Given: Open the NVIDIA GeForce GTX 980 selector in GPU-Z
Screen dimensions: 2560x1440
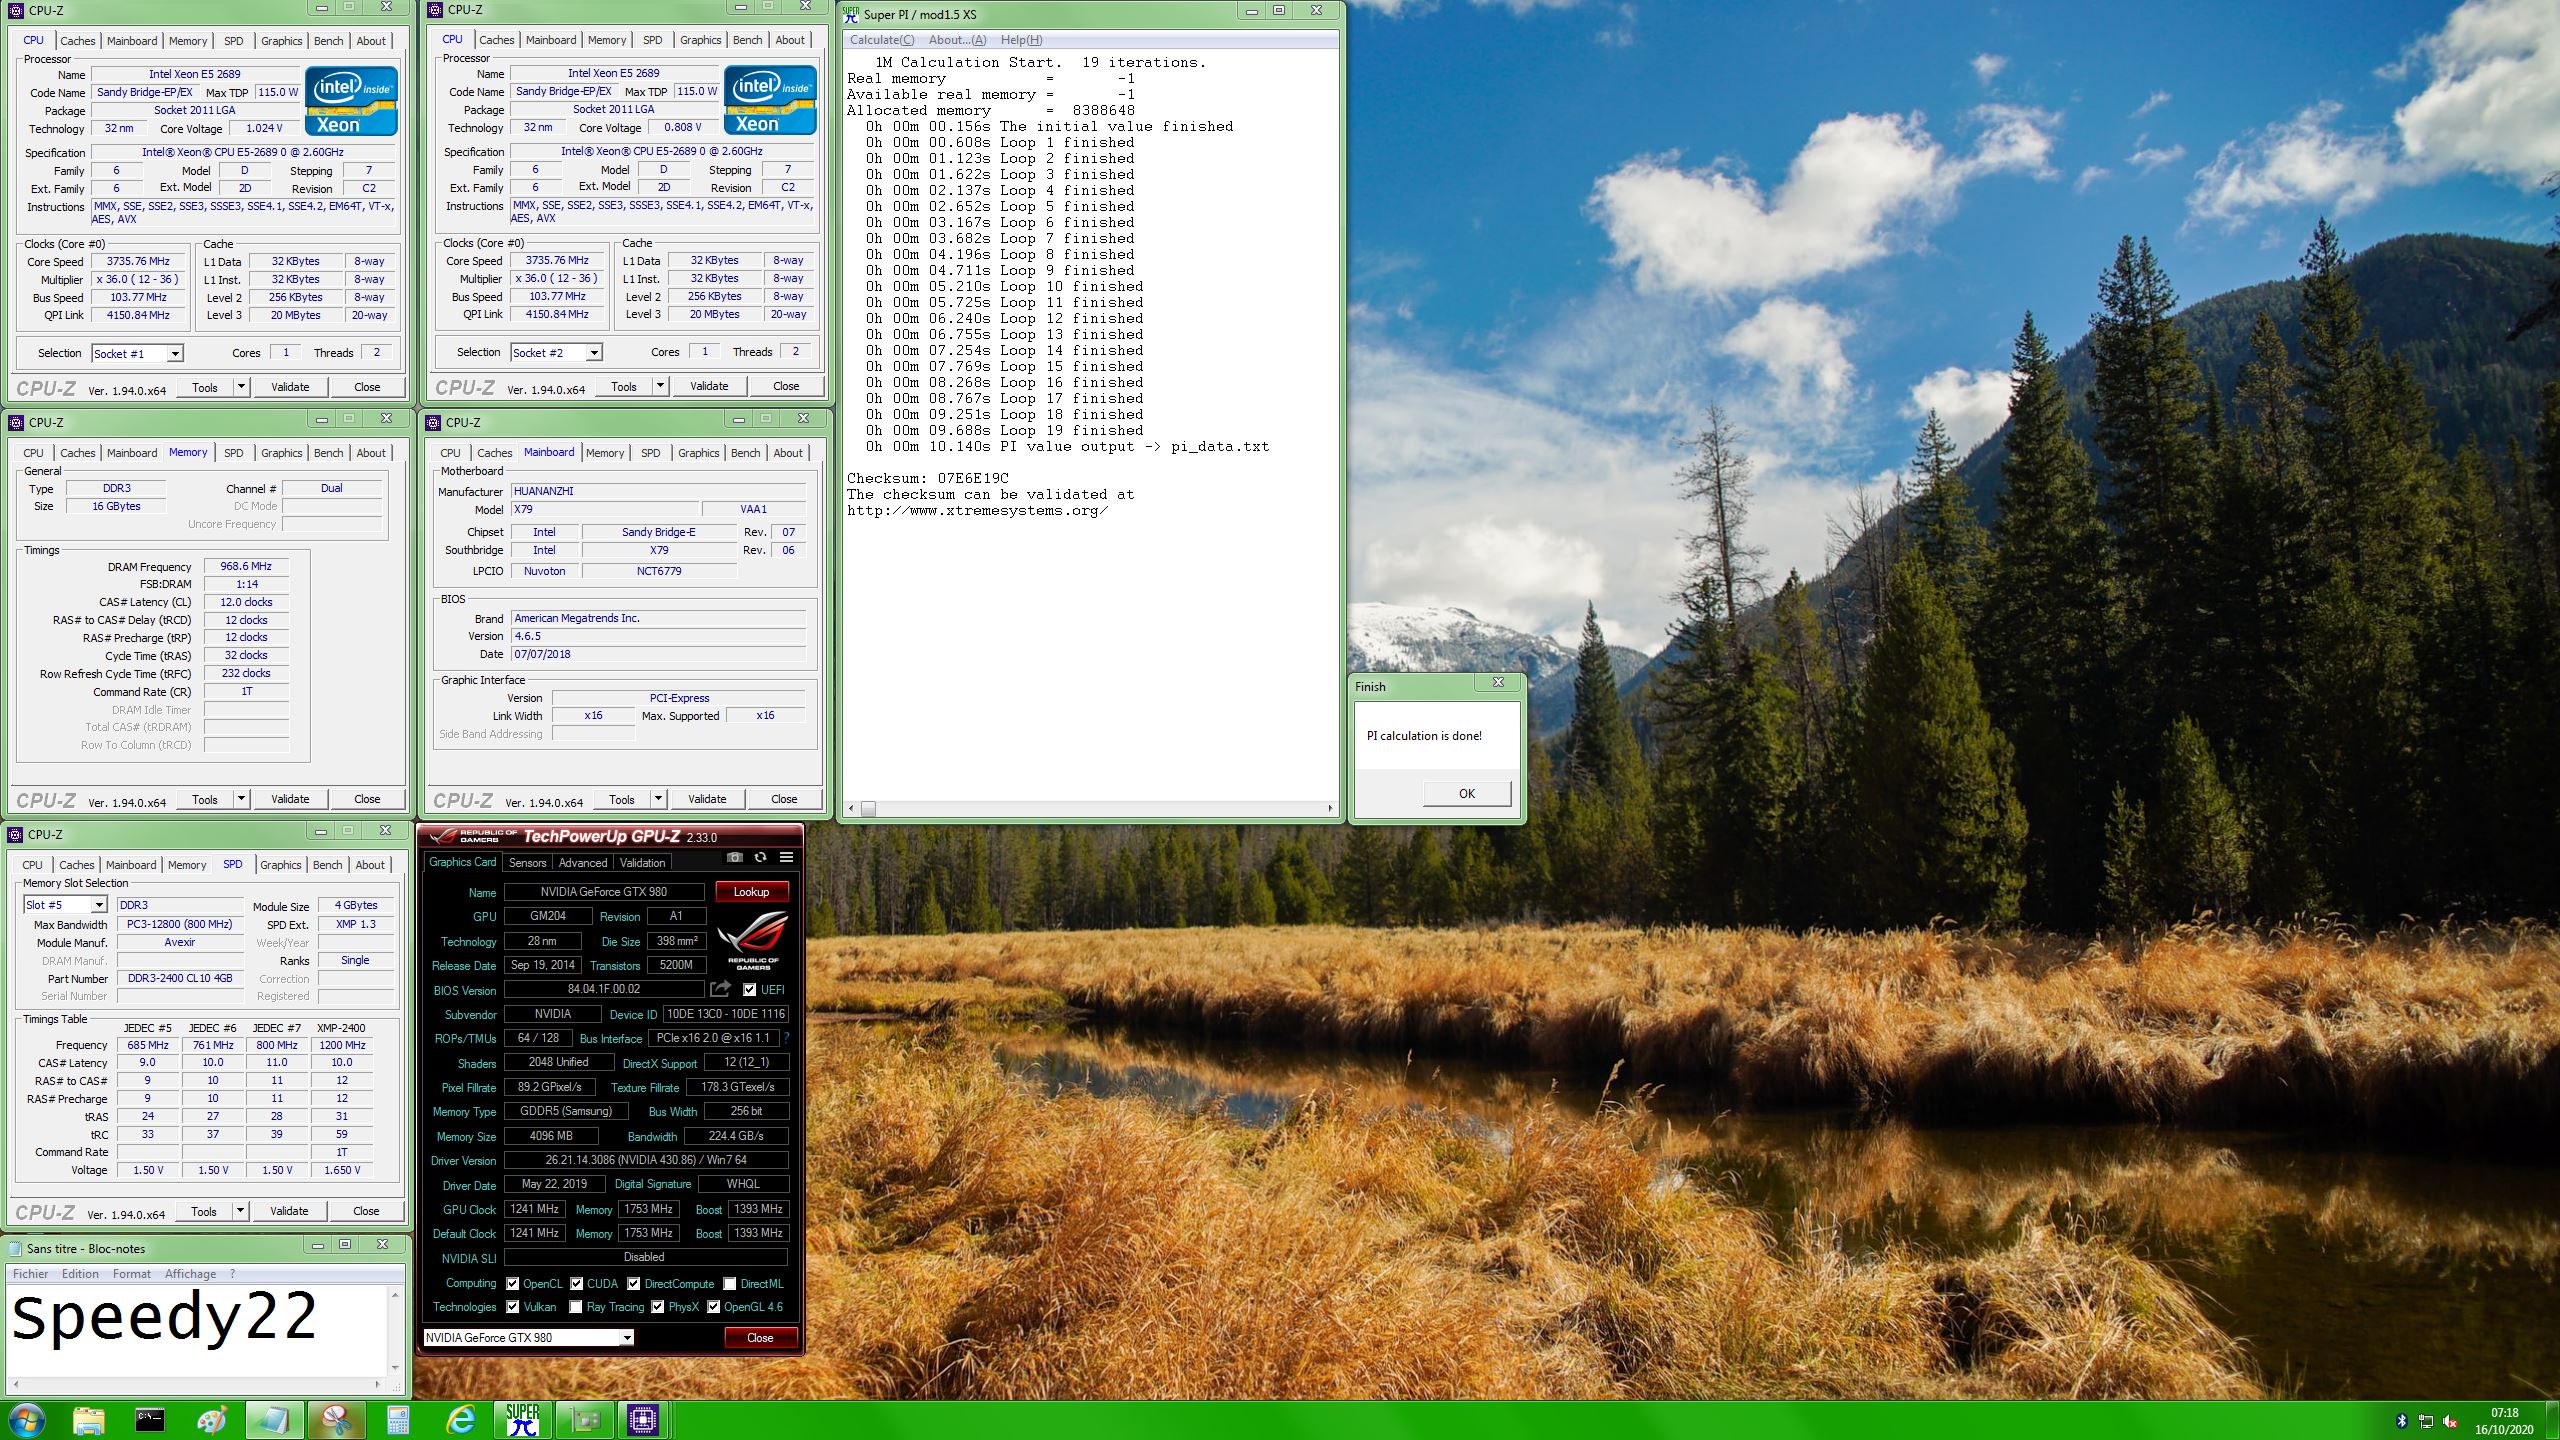Looking at the screenshot, I should (529, 1338).
